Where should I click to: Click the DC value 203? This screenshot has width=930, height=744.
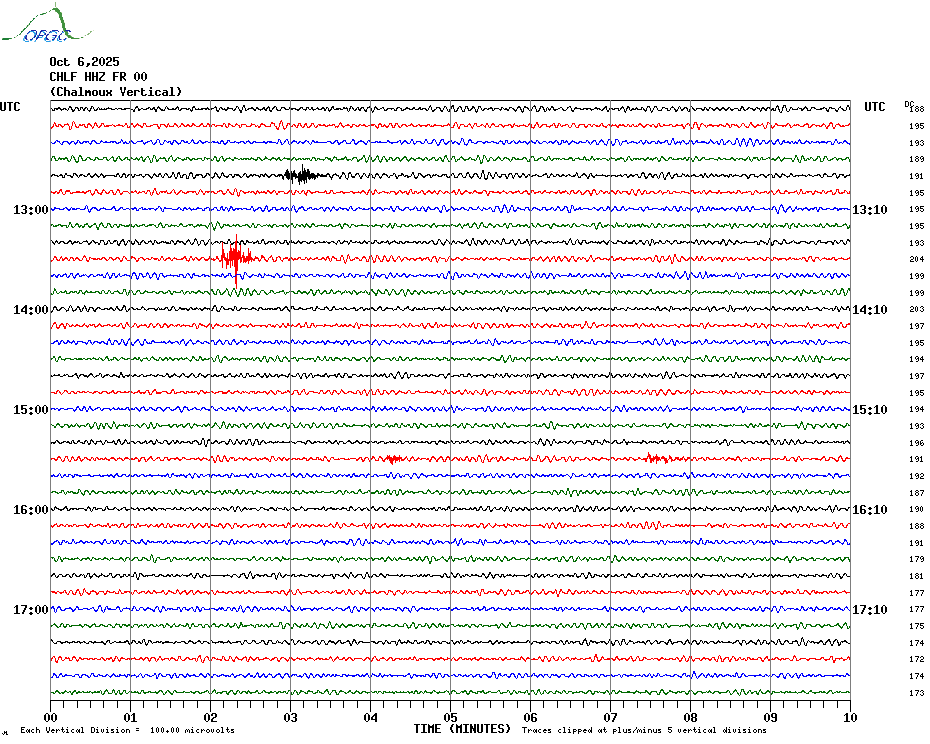pyautogui.click(x=917, y=309)
